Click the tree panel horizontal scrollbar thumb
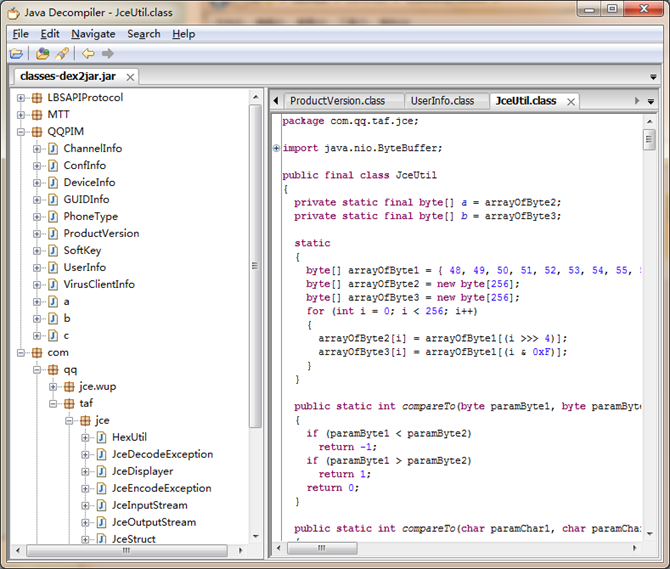The height and width of the screenshot is (569, 670). pos(126,551)
